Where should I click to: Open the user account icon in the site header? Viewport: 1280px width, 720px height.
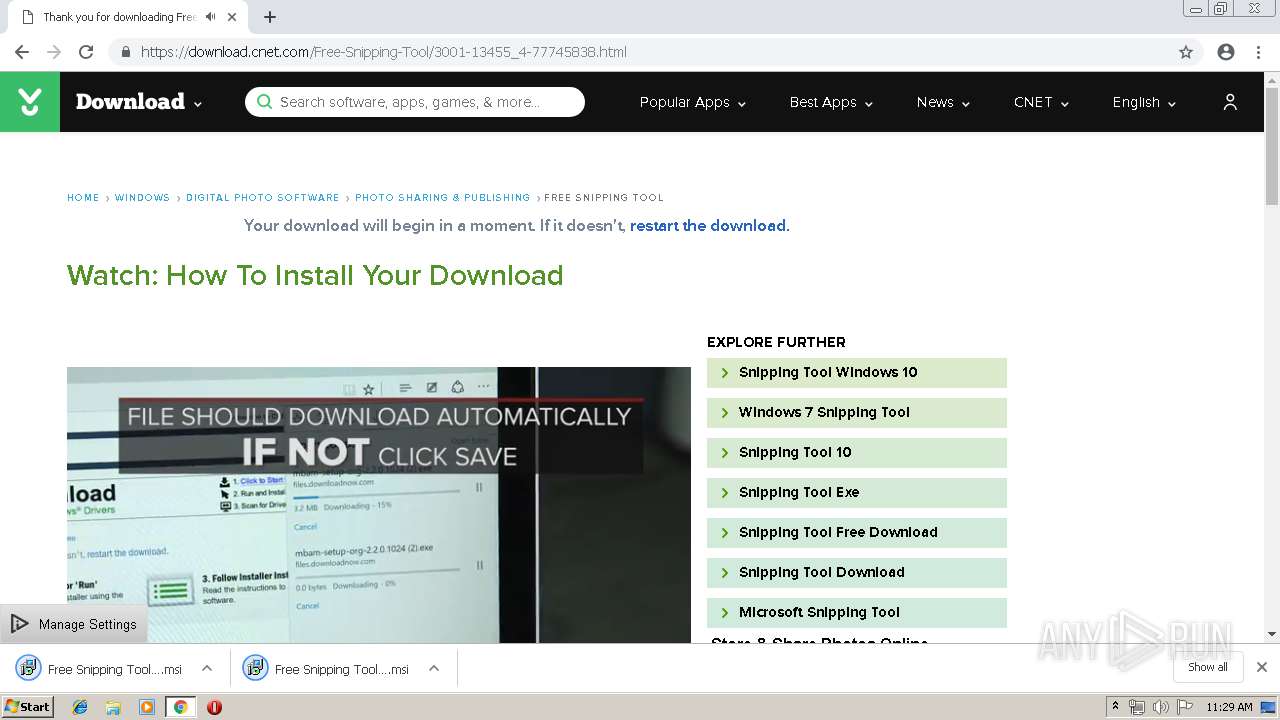(1230, 102)
